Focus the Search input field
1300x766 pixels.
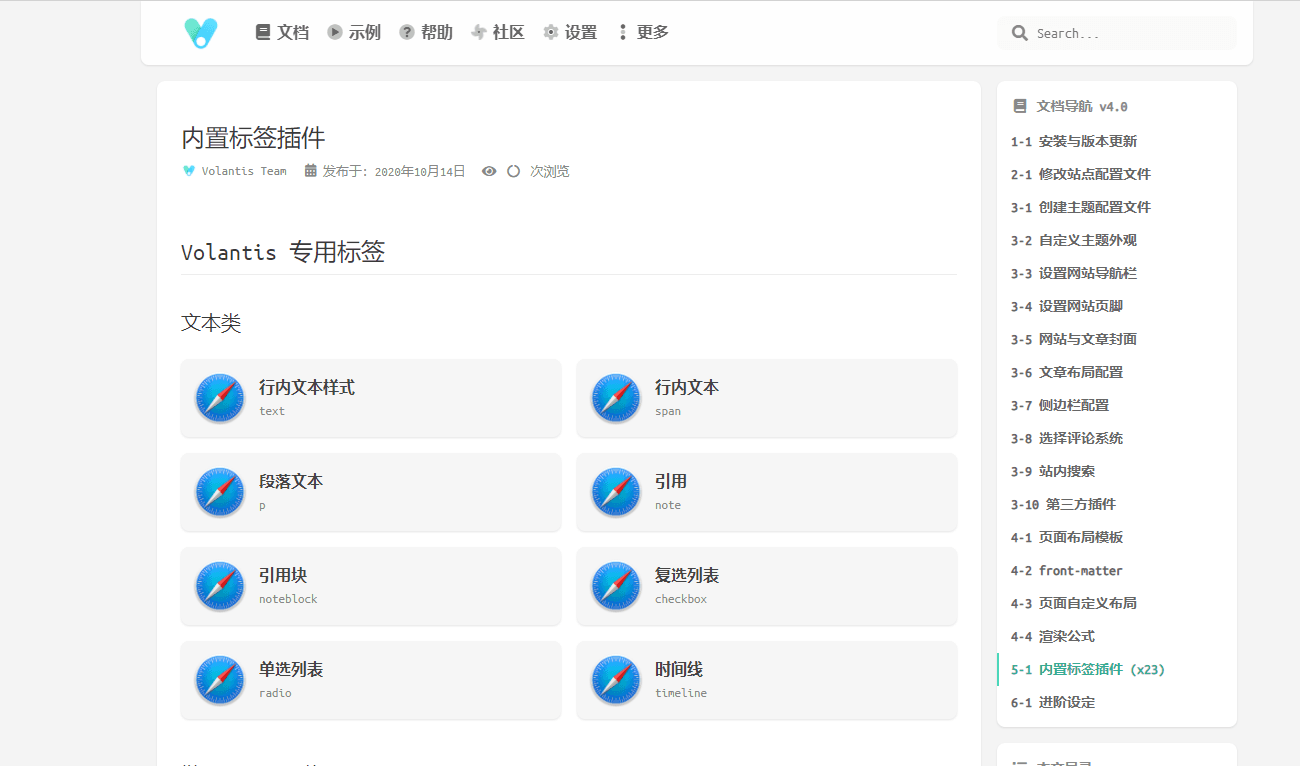point(1130,33)
